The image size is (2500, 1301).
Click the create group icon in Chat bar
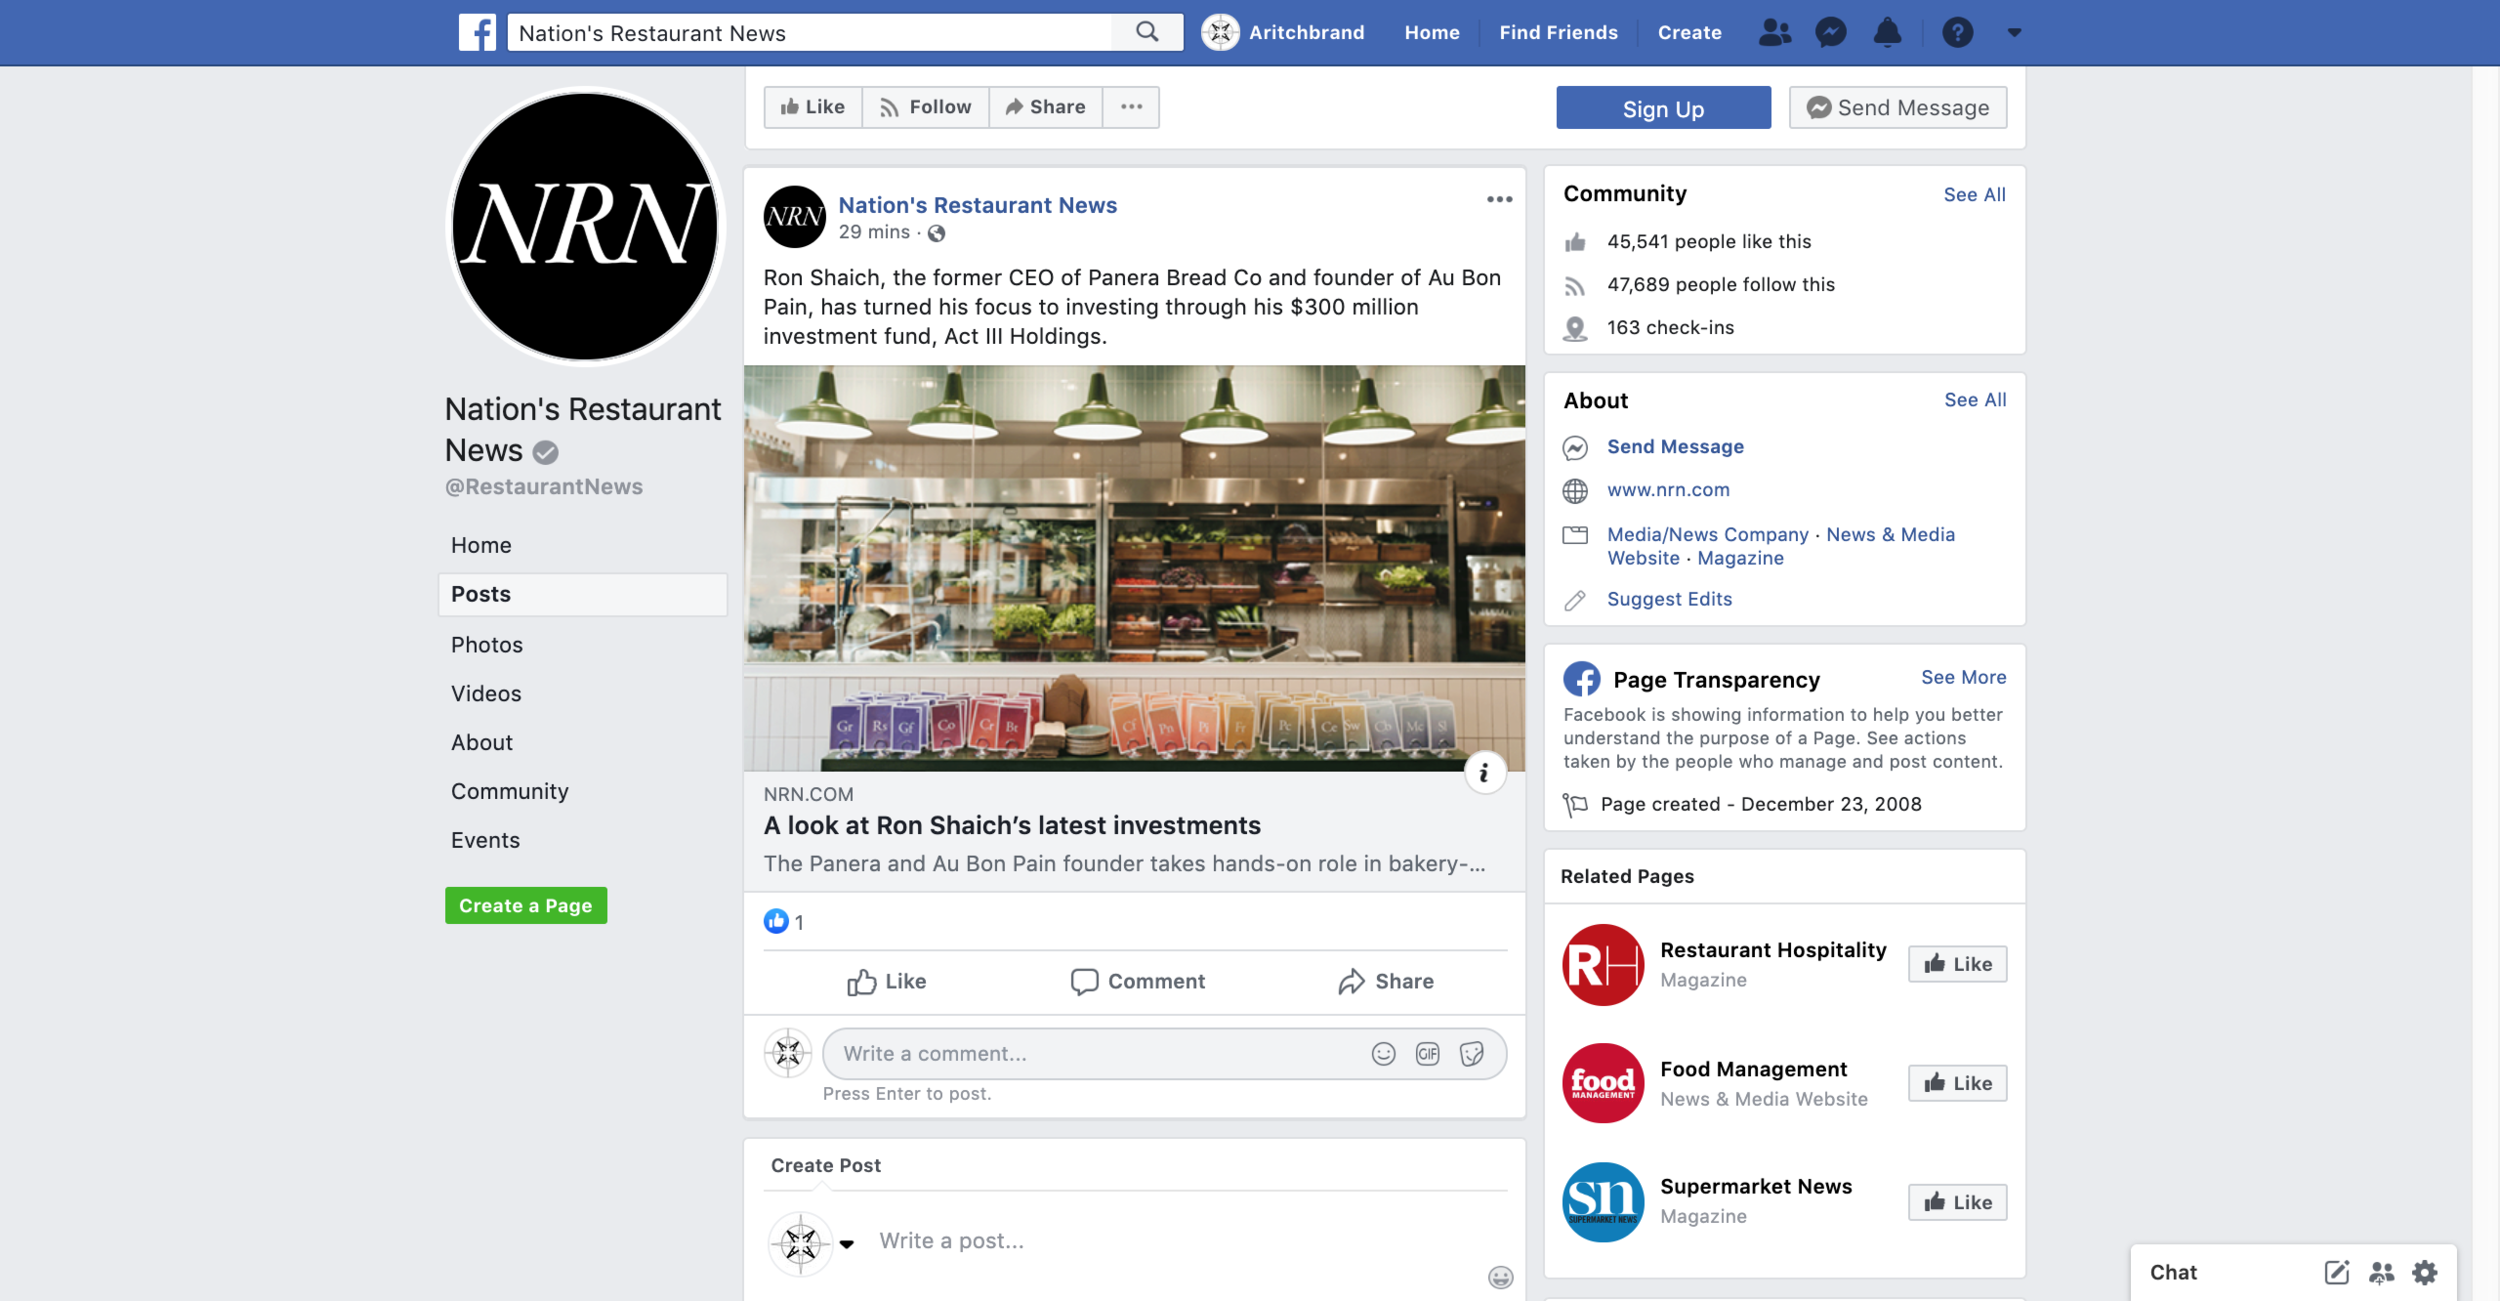2381,1272
